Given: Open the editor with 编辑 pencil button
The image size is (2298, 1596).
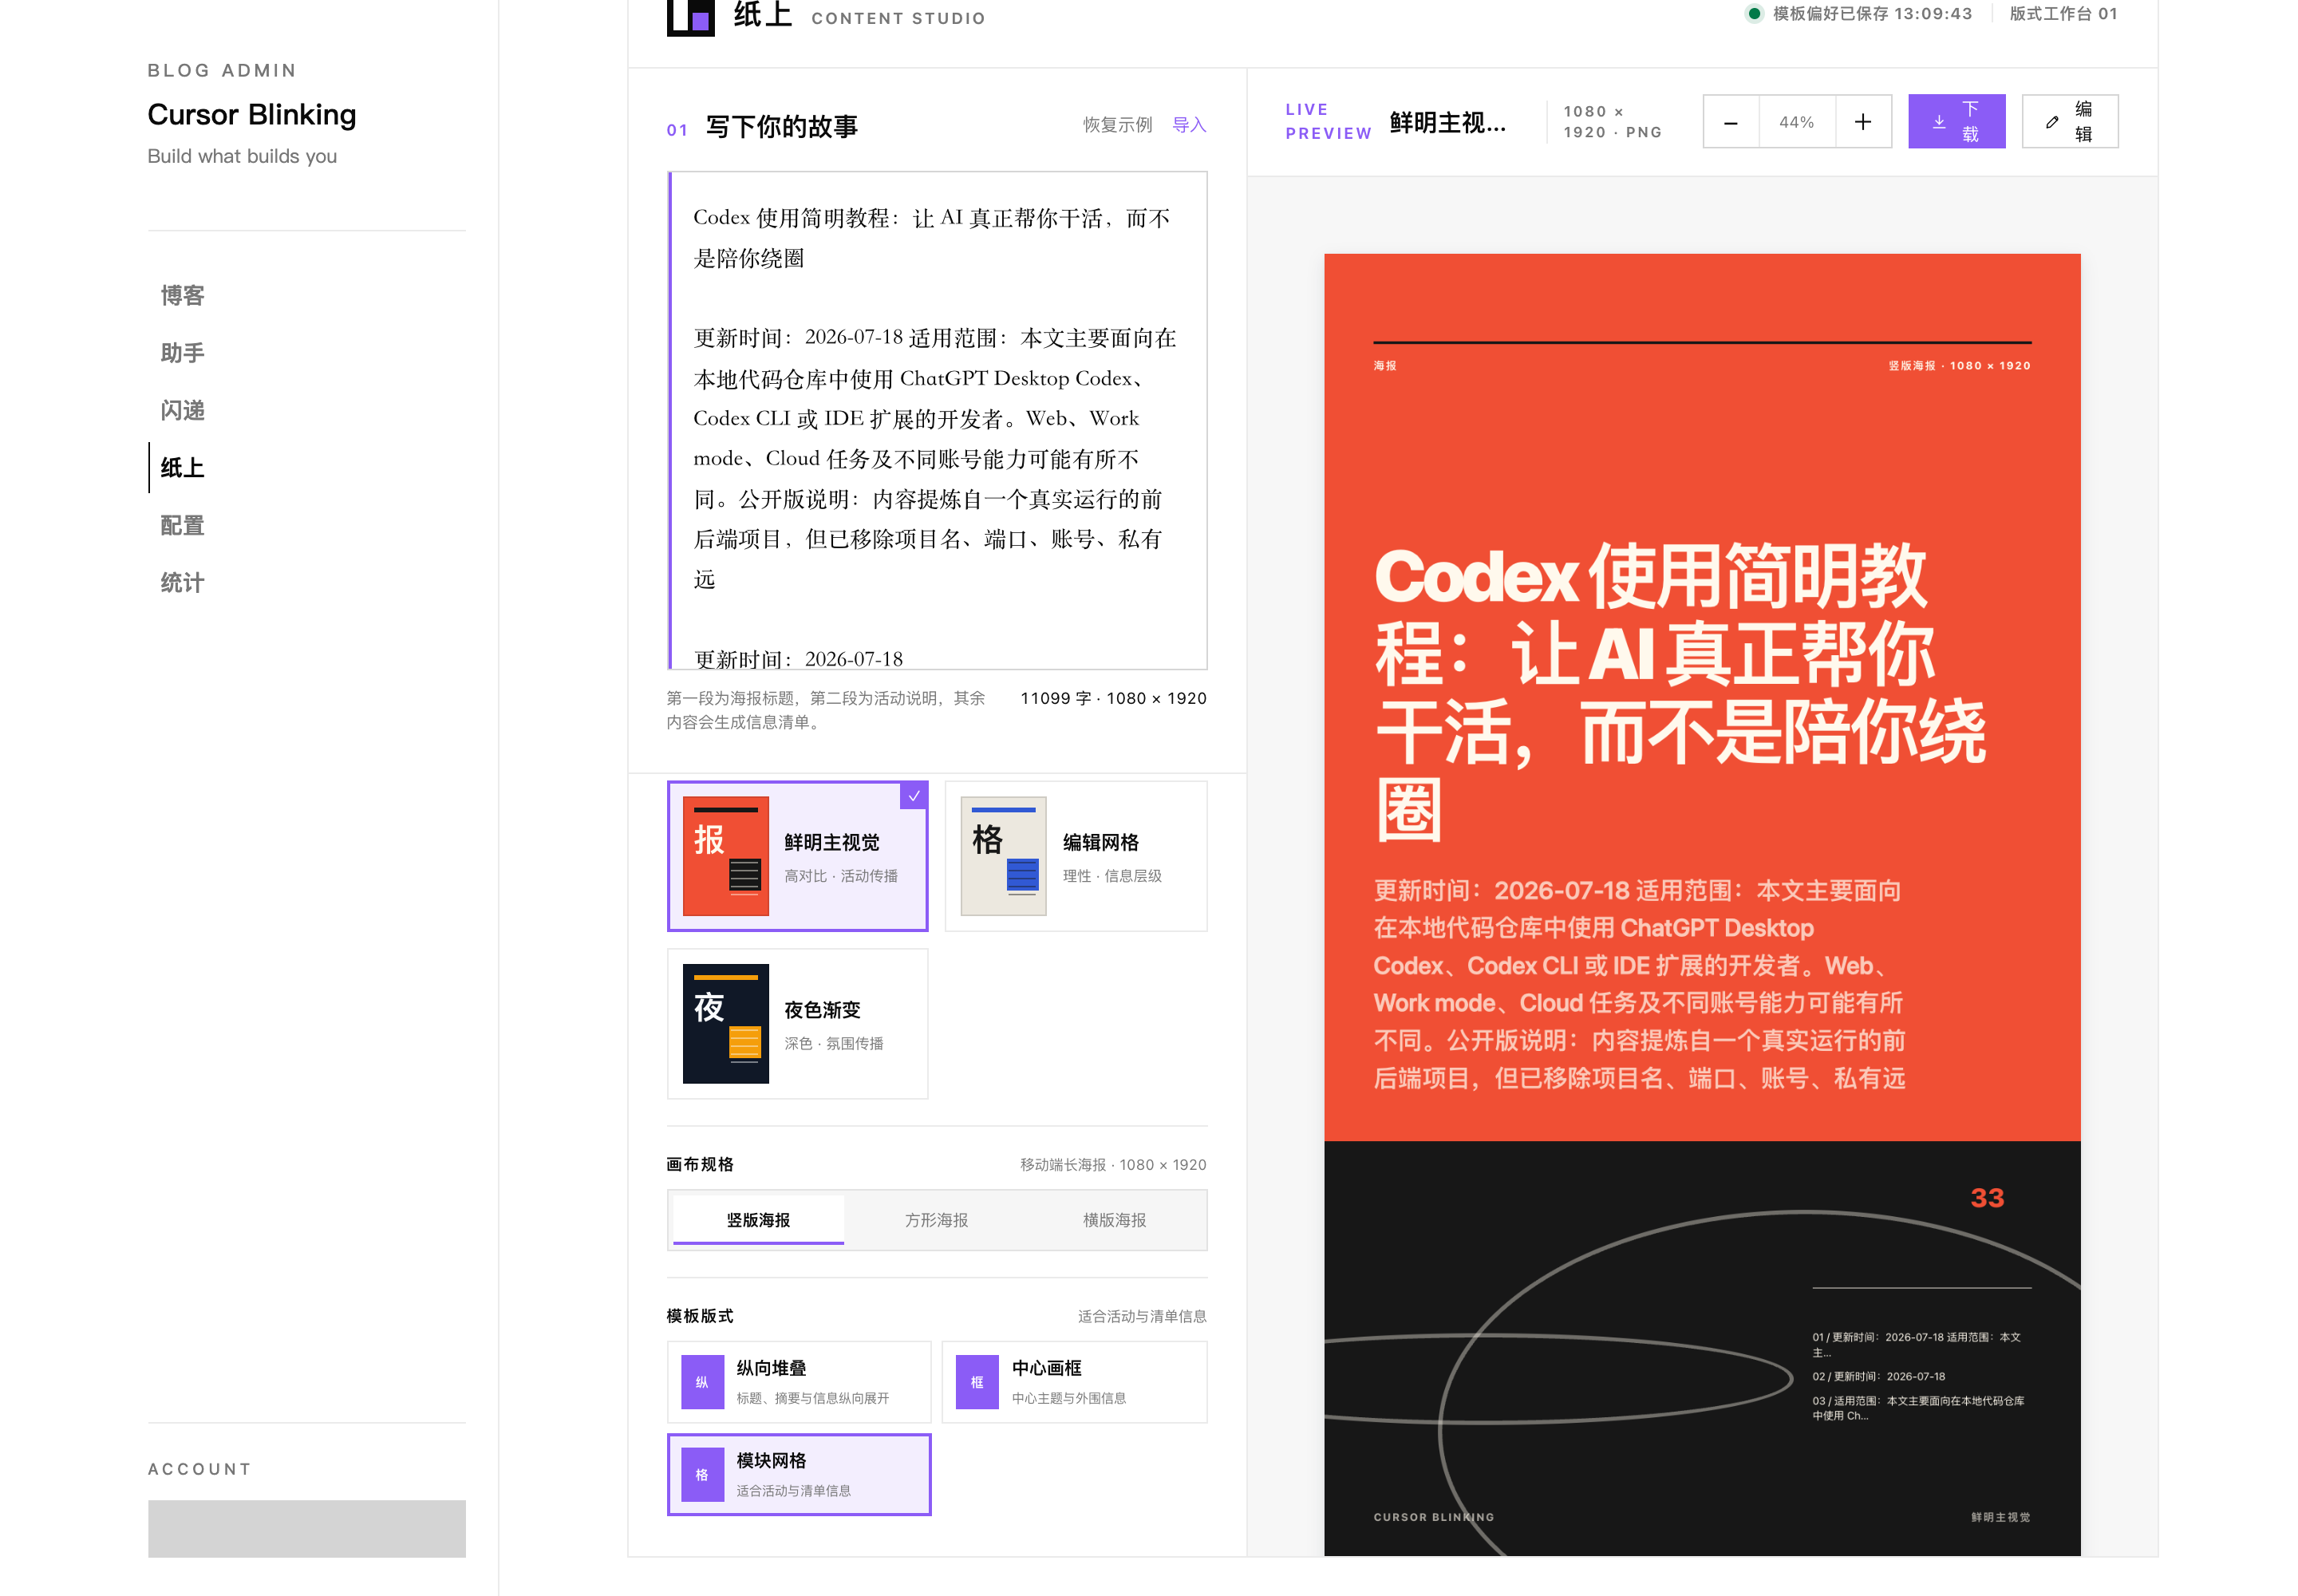Looking at the screenshot, I should click(2069, 122).
